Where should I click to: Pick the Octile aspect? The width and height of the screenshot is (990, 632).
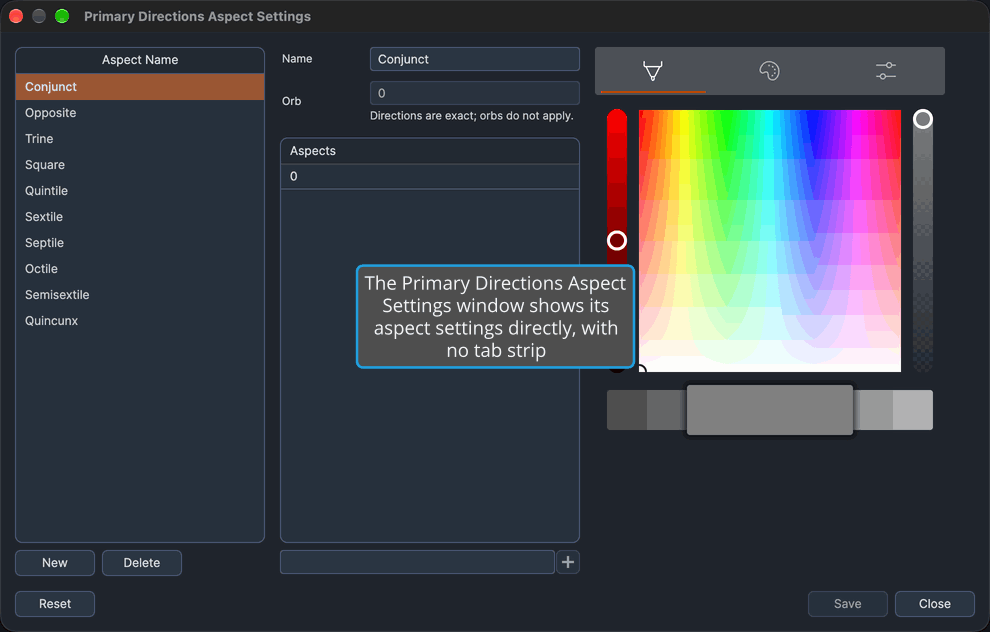click(140, 268)
